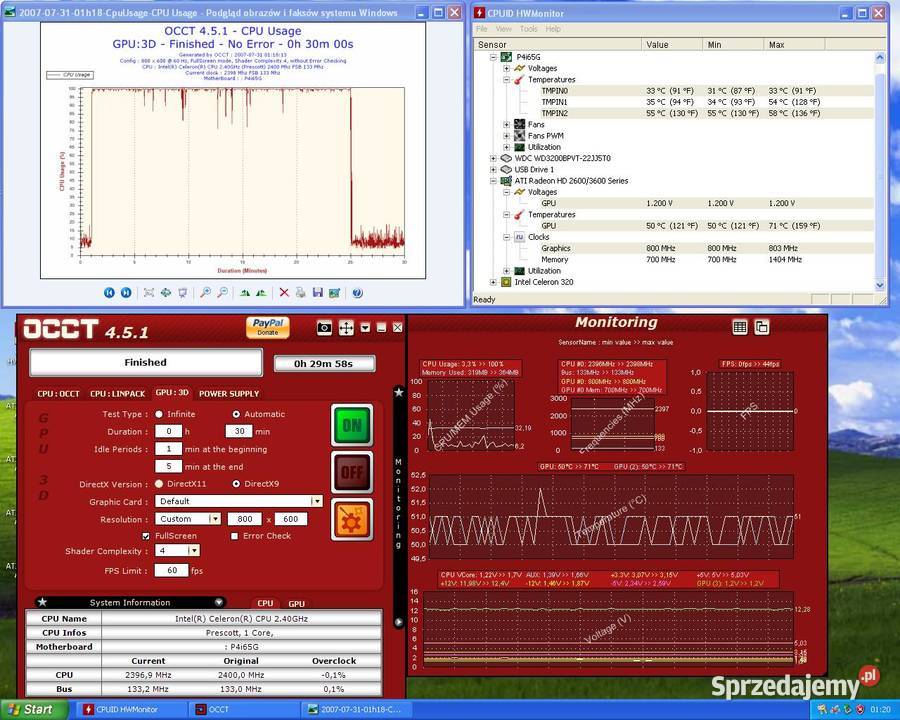
Task: Choose DirectX9 radio button
Action: pos(236,484)
